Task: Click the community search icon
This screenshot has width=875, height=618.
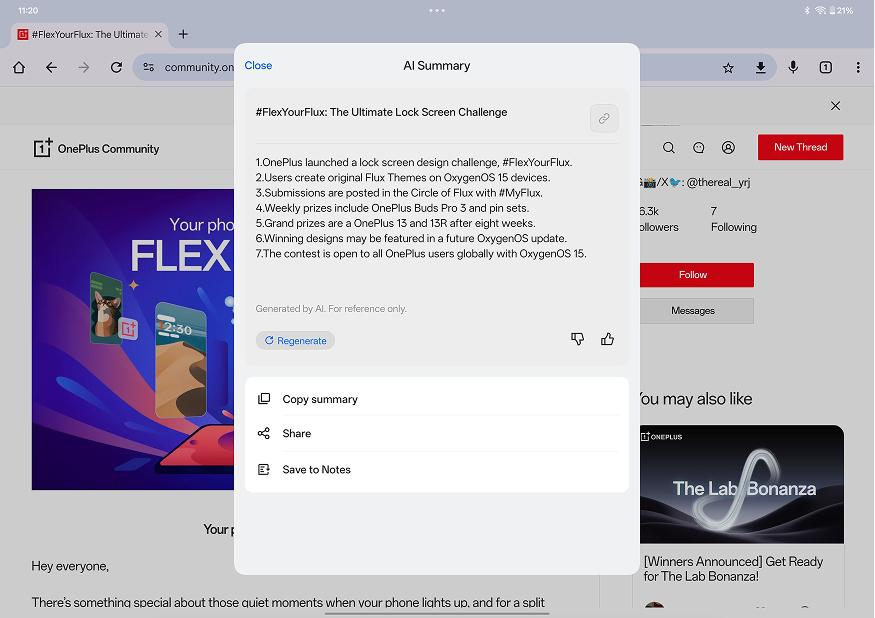Action: (x=669, y=148)
